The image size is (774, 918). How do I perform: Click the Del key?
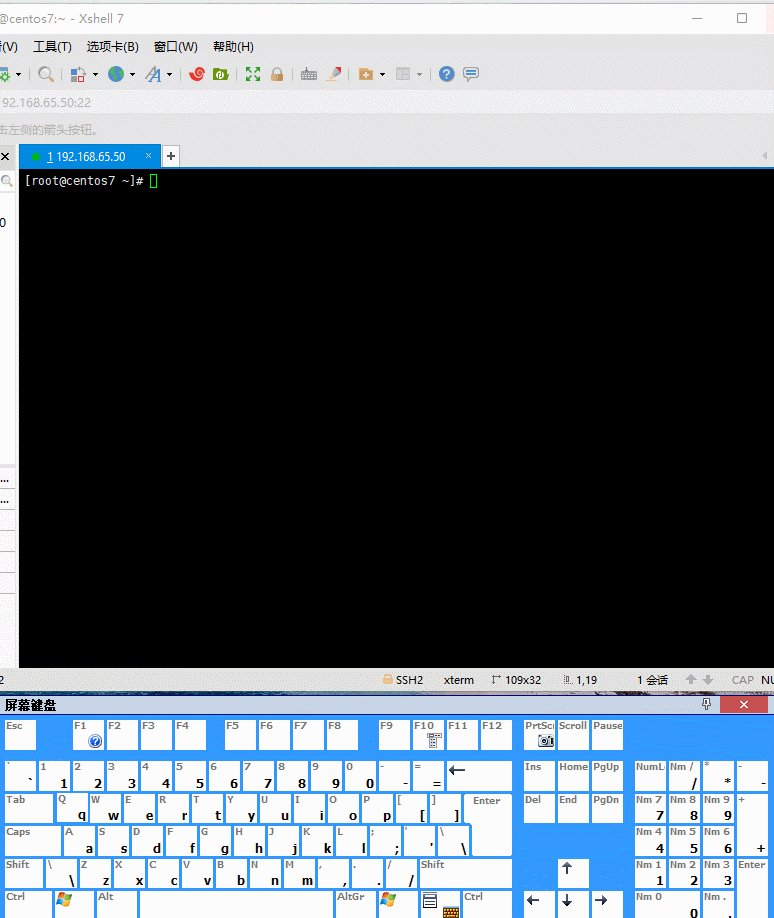(x=539, y=808)
